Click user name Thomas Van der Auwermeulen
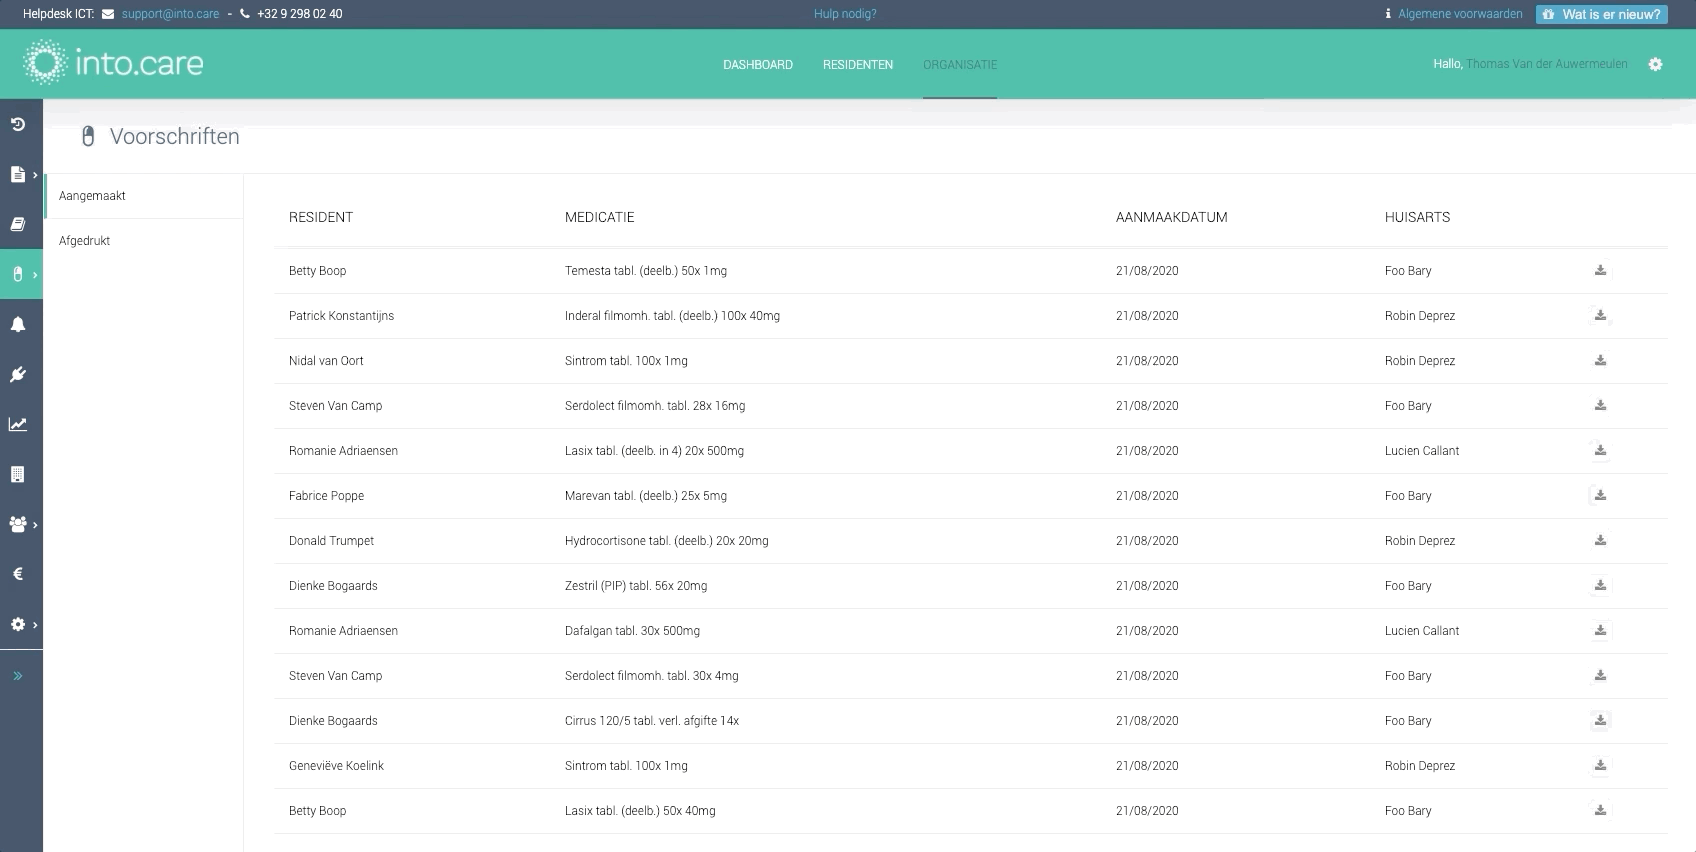This screenshot has width=1696, height=852. pos(1547,64)
